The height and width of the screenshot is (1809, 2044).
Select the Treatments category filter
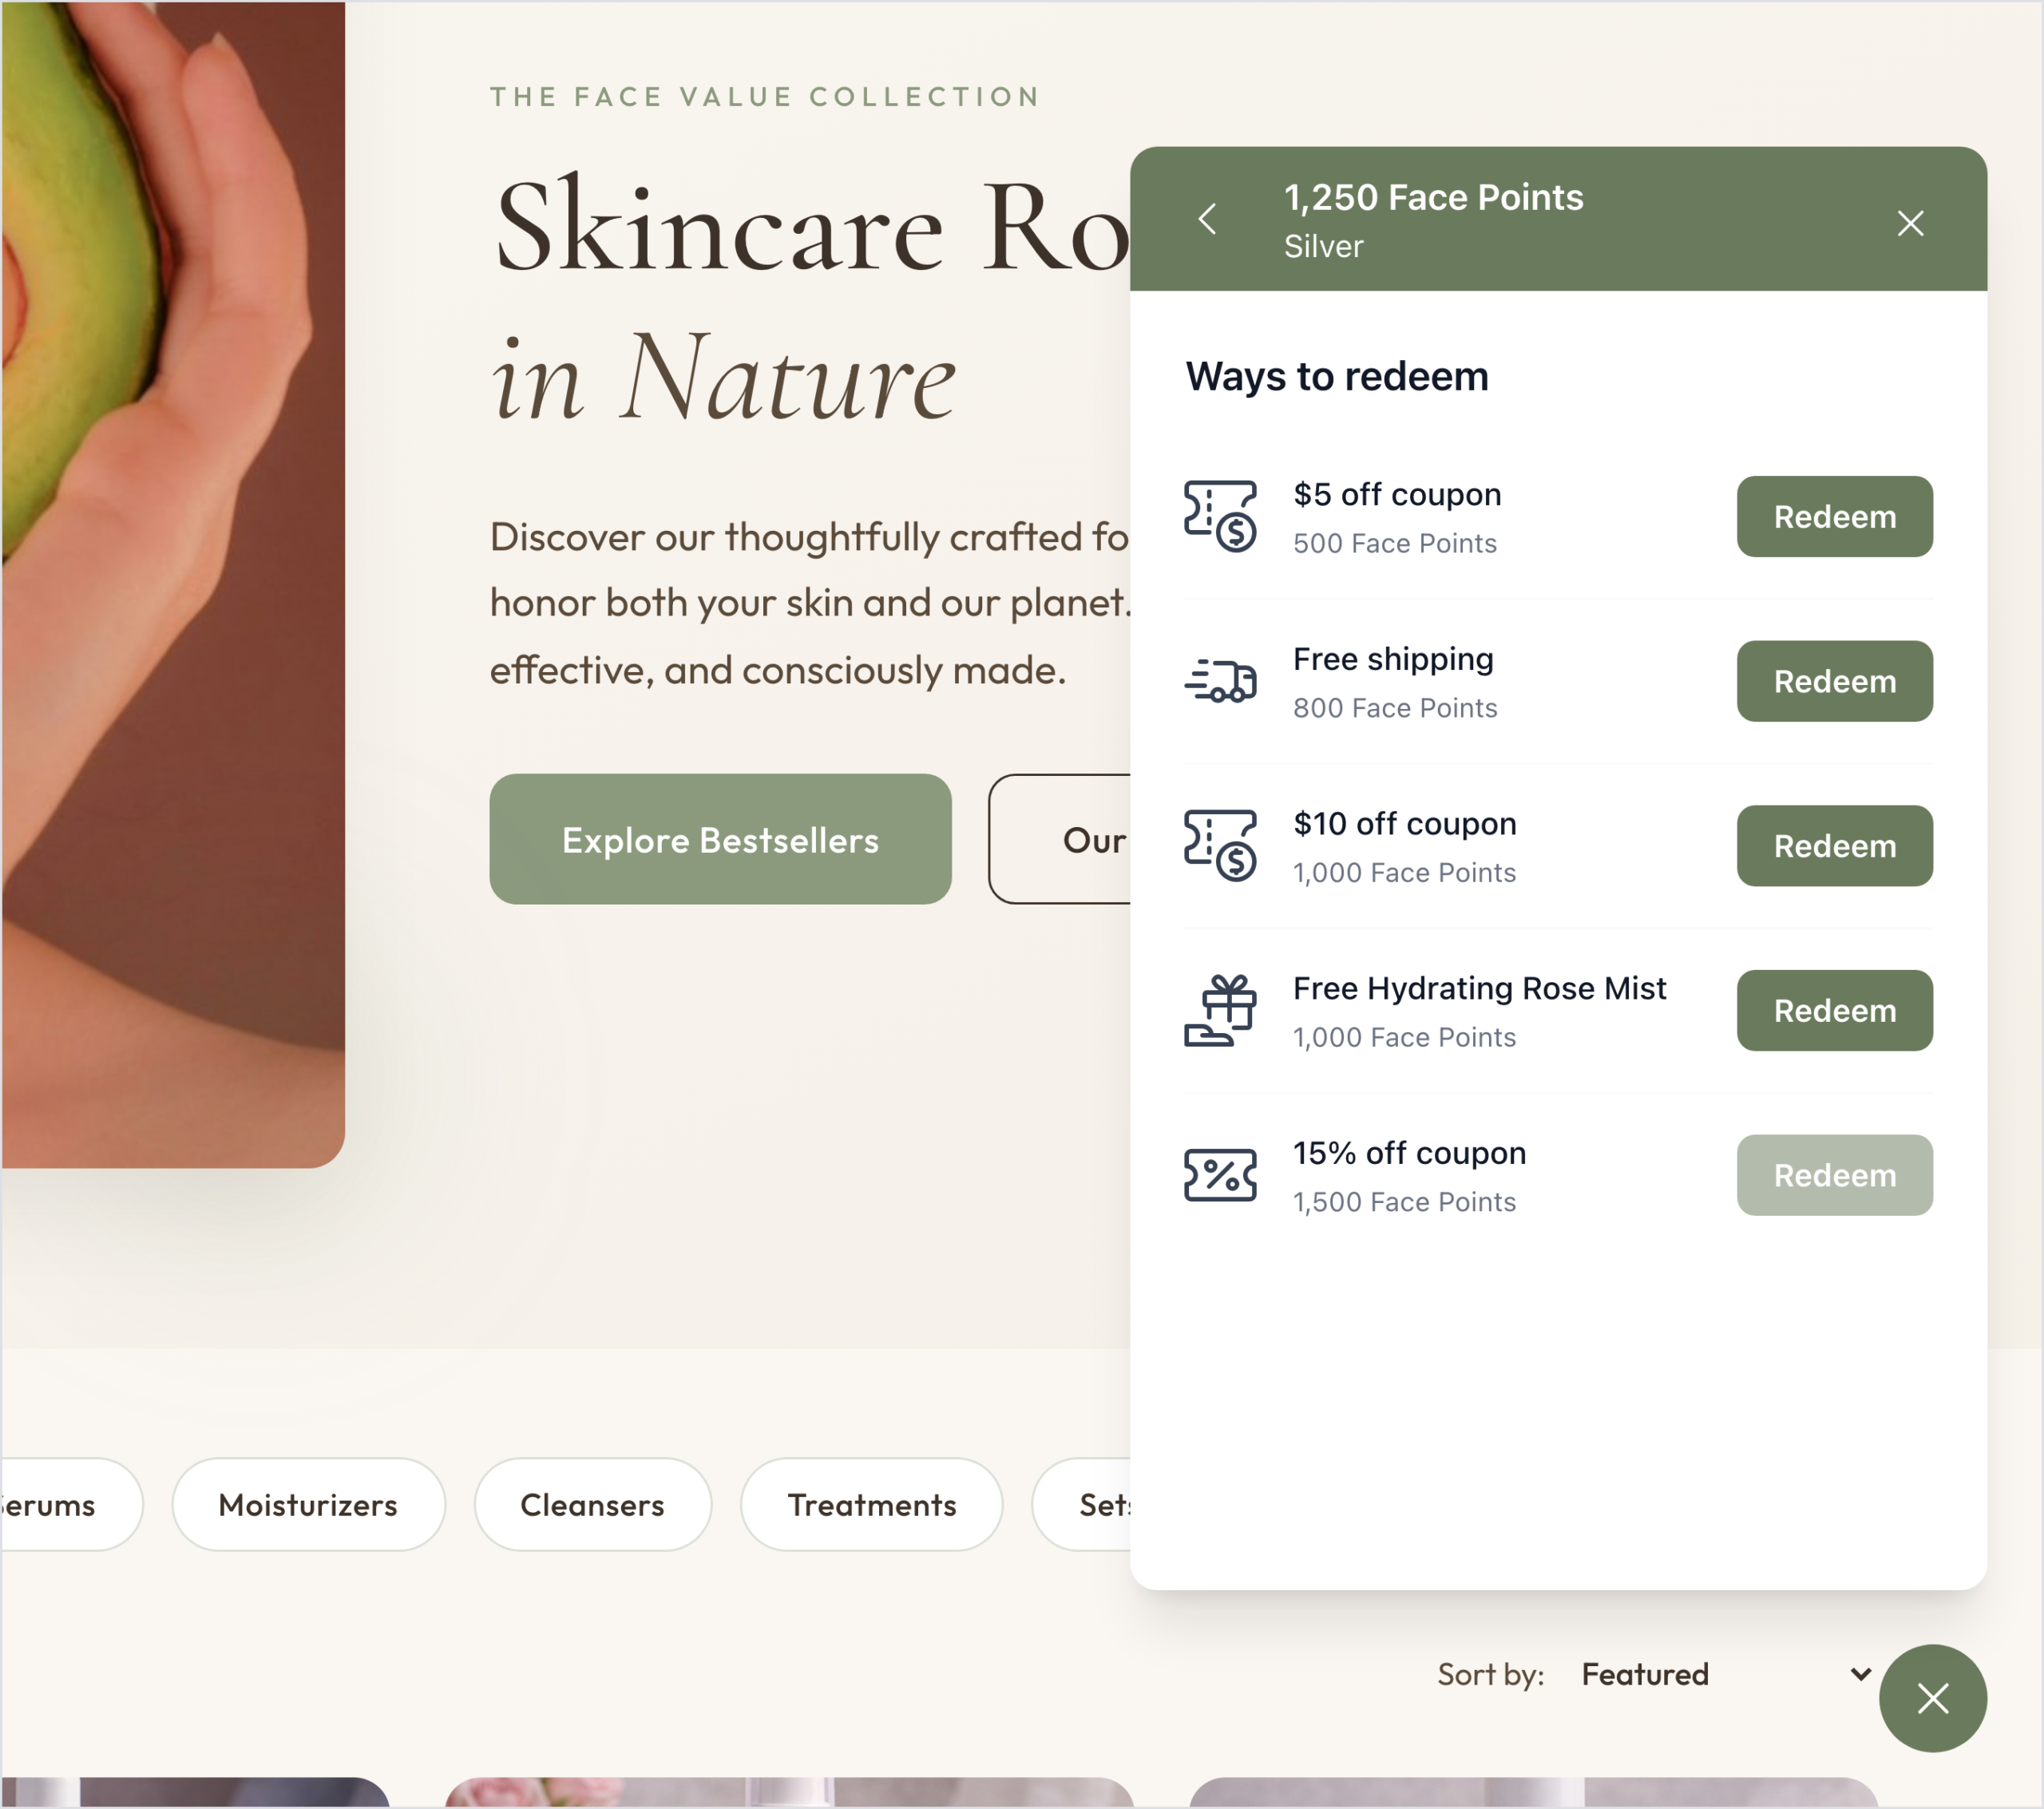click(x=871, y=1505)
